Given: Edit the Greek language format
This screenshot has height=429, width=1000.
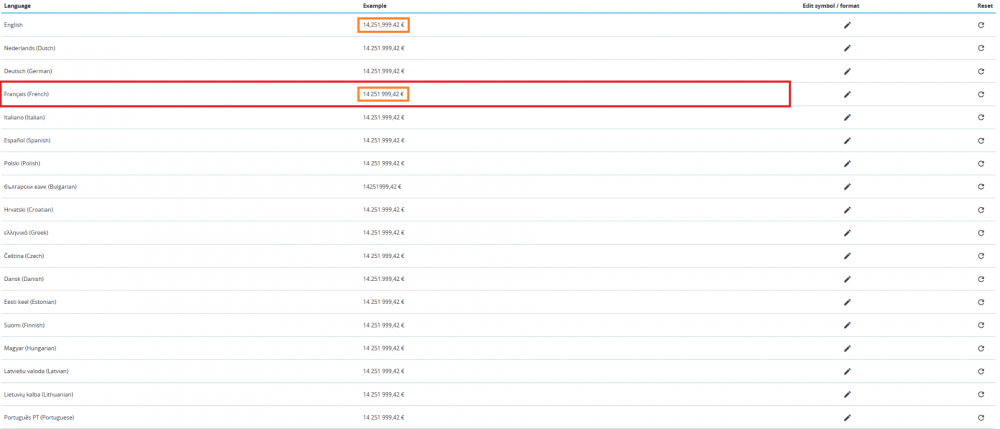Looking at the screenshot, I should (x=847, y=233).
